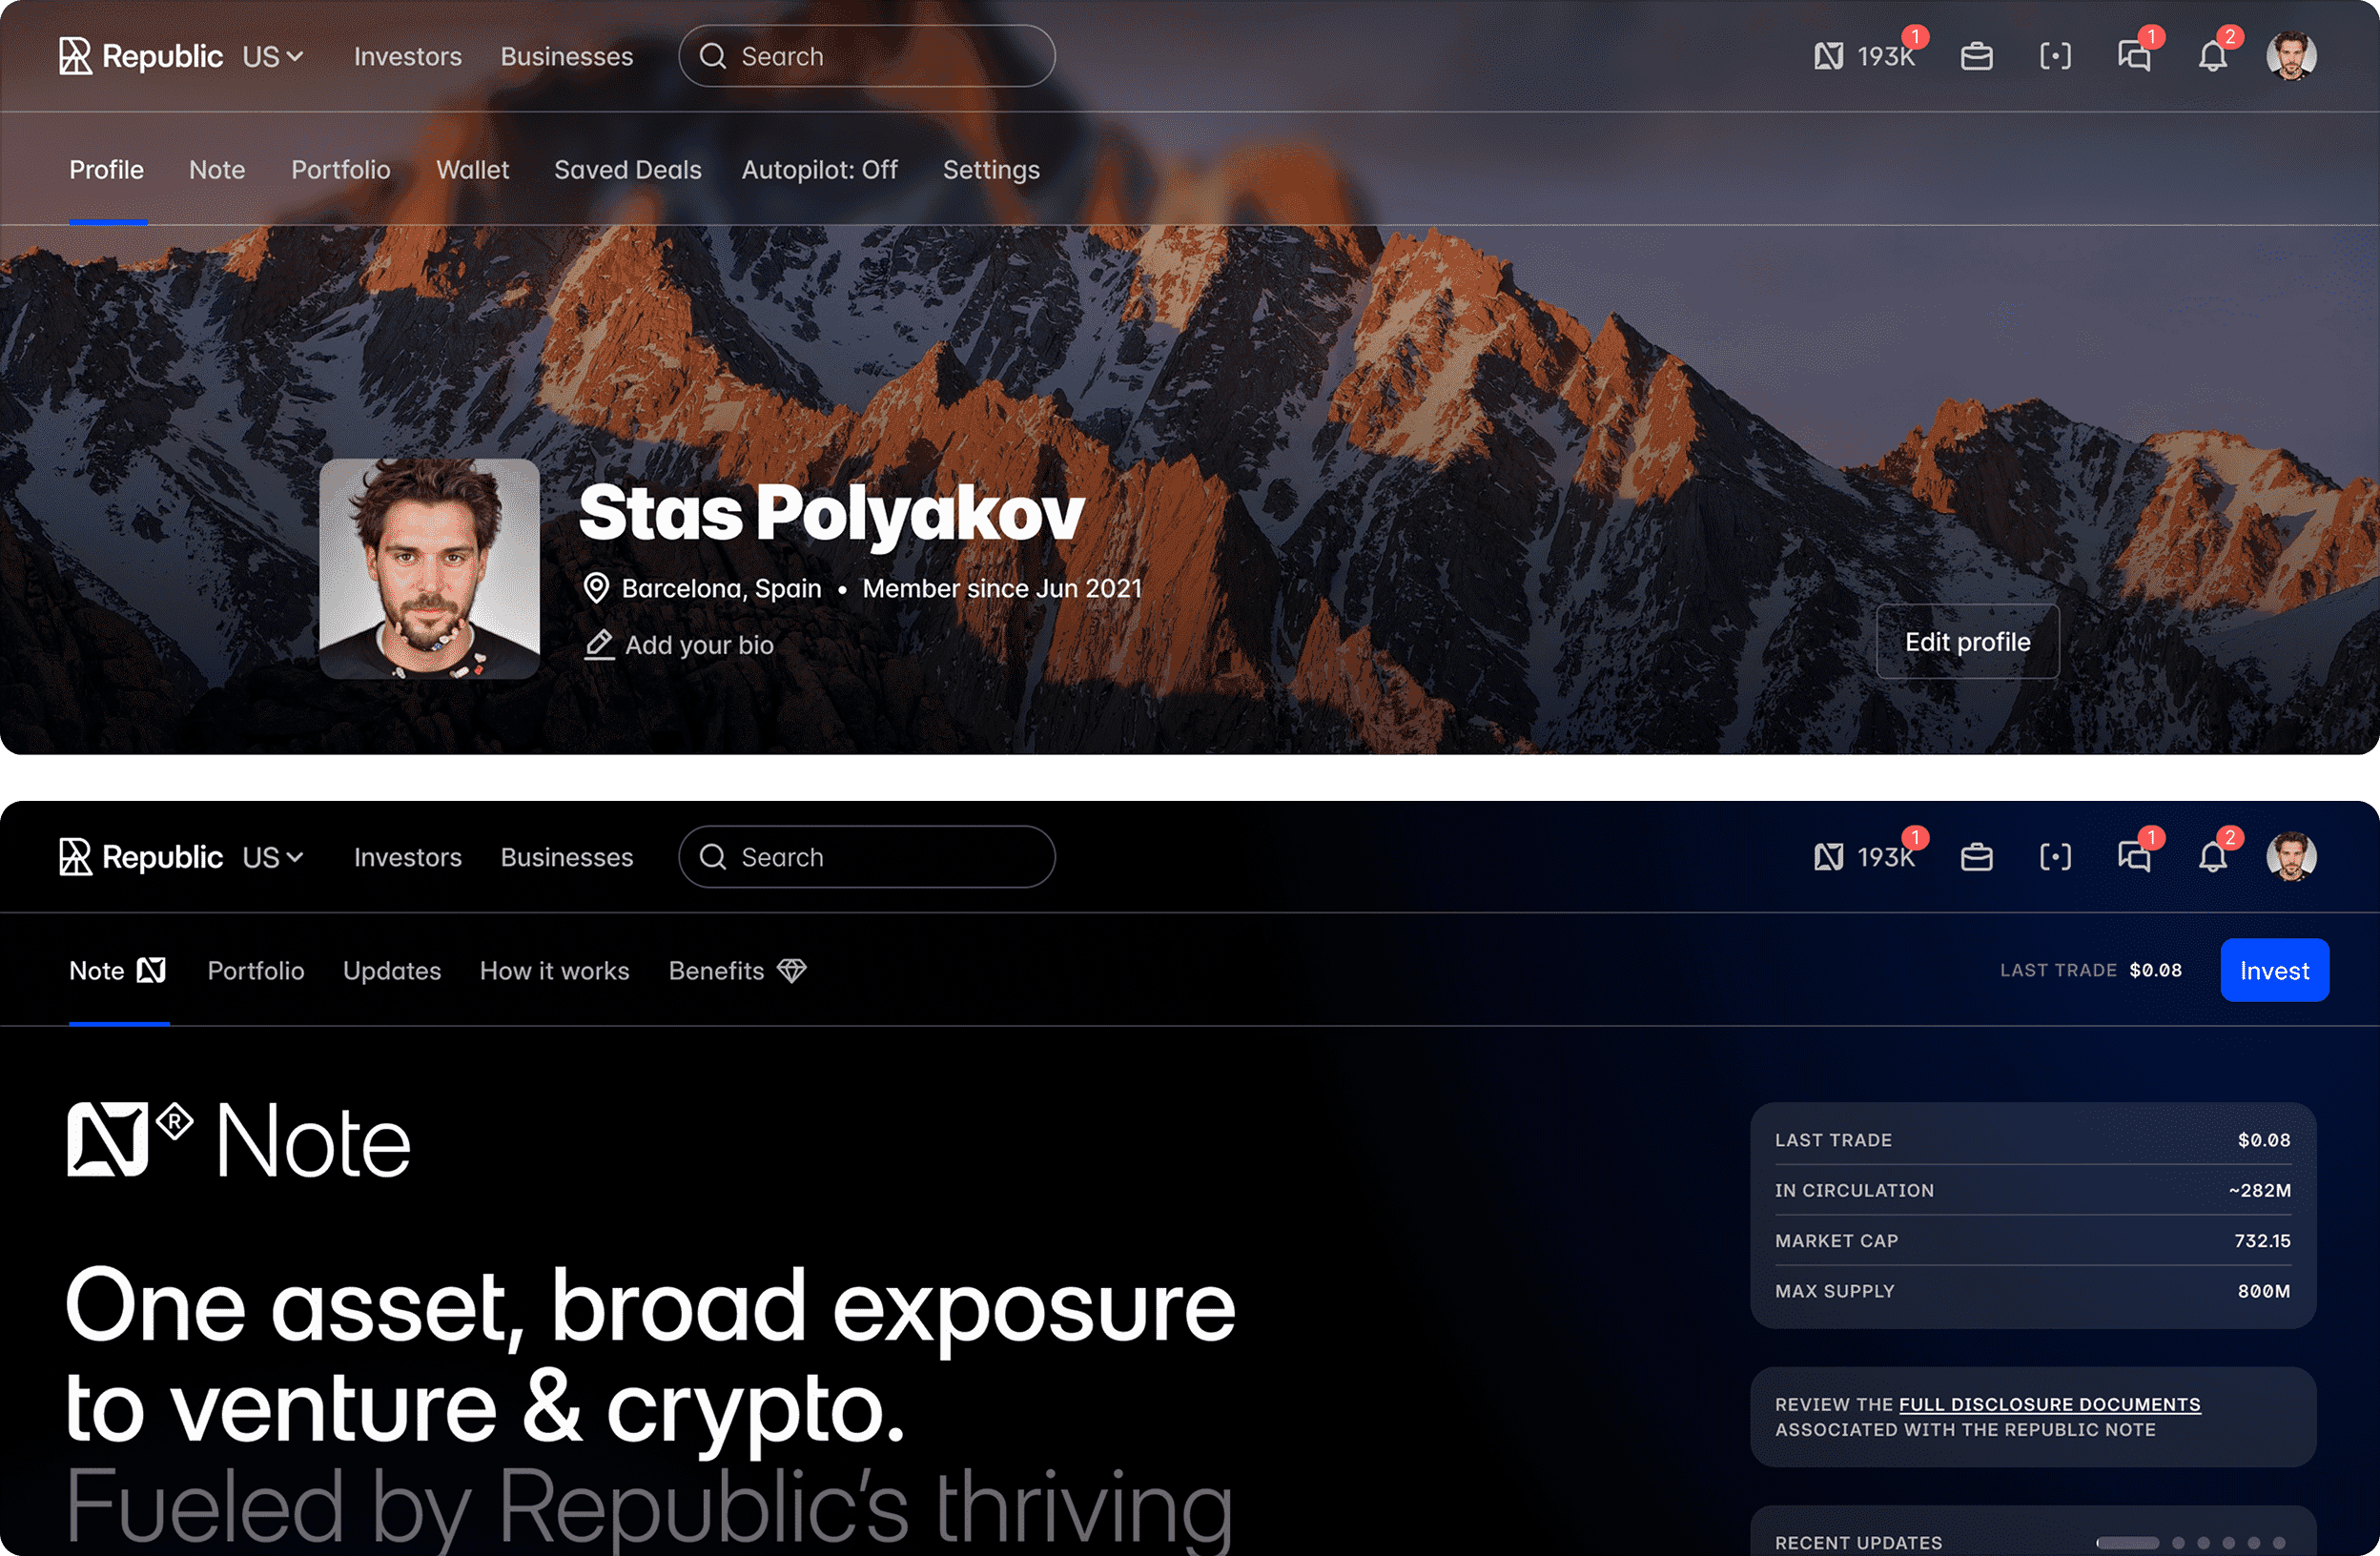Open the briefcase portfolio icon in top header
This screenshot has width=2380, height=1556.
[1976, 56]
